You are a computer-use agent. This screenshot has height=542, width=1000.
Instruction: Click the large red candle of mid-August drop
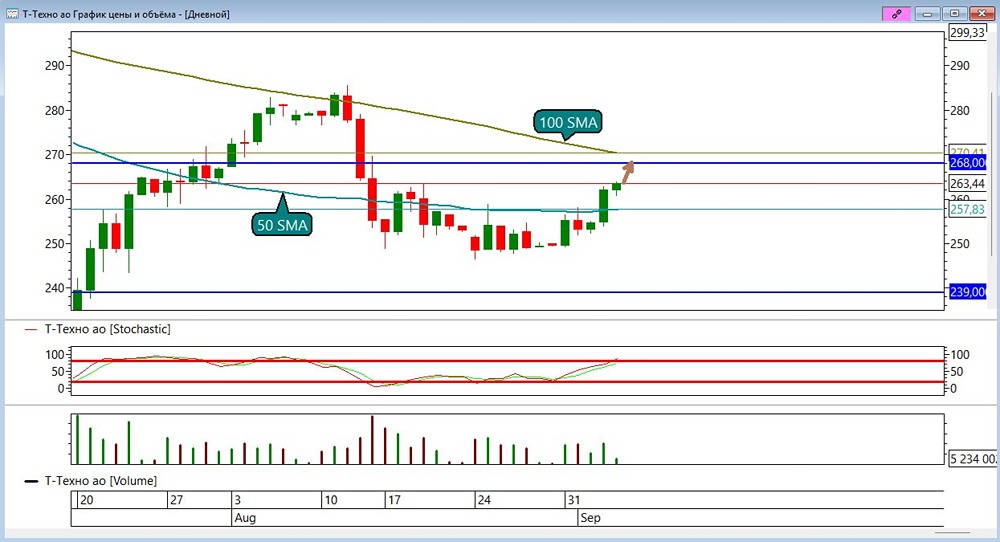360,148
